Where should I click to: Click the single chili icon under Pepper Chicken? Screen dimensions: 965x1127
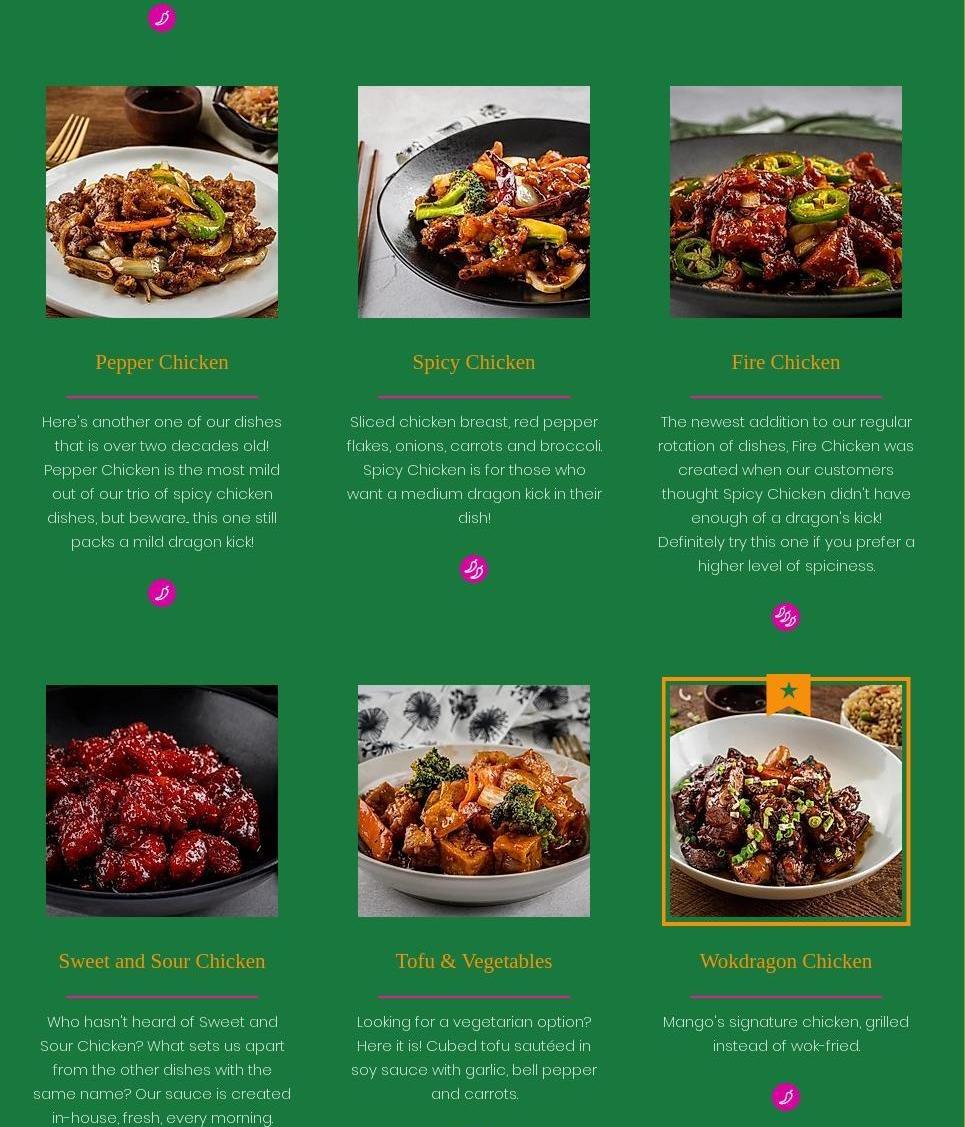162,593
